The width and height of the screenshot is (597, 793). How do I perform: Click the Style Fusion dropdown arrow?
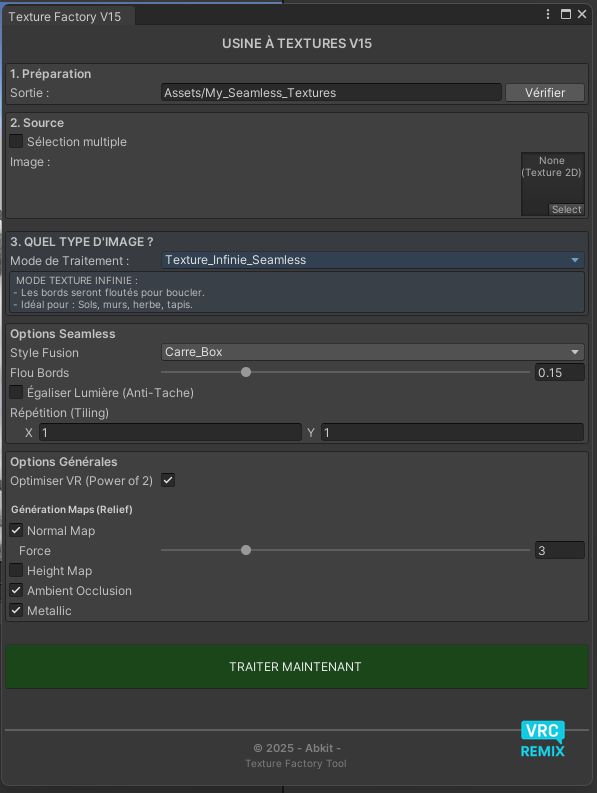(x=575, y=352)
